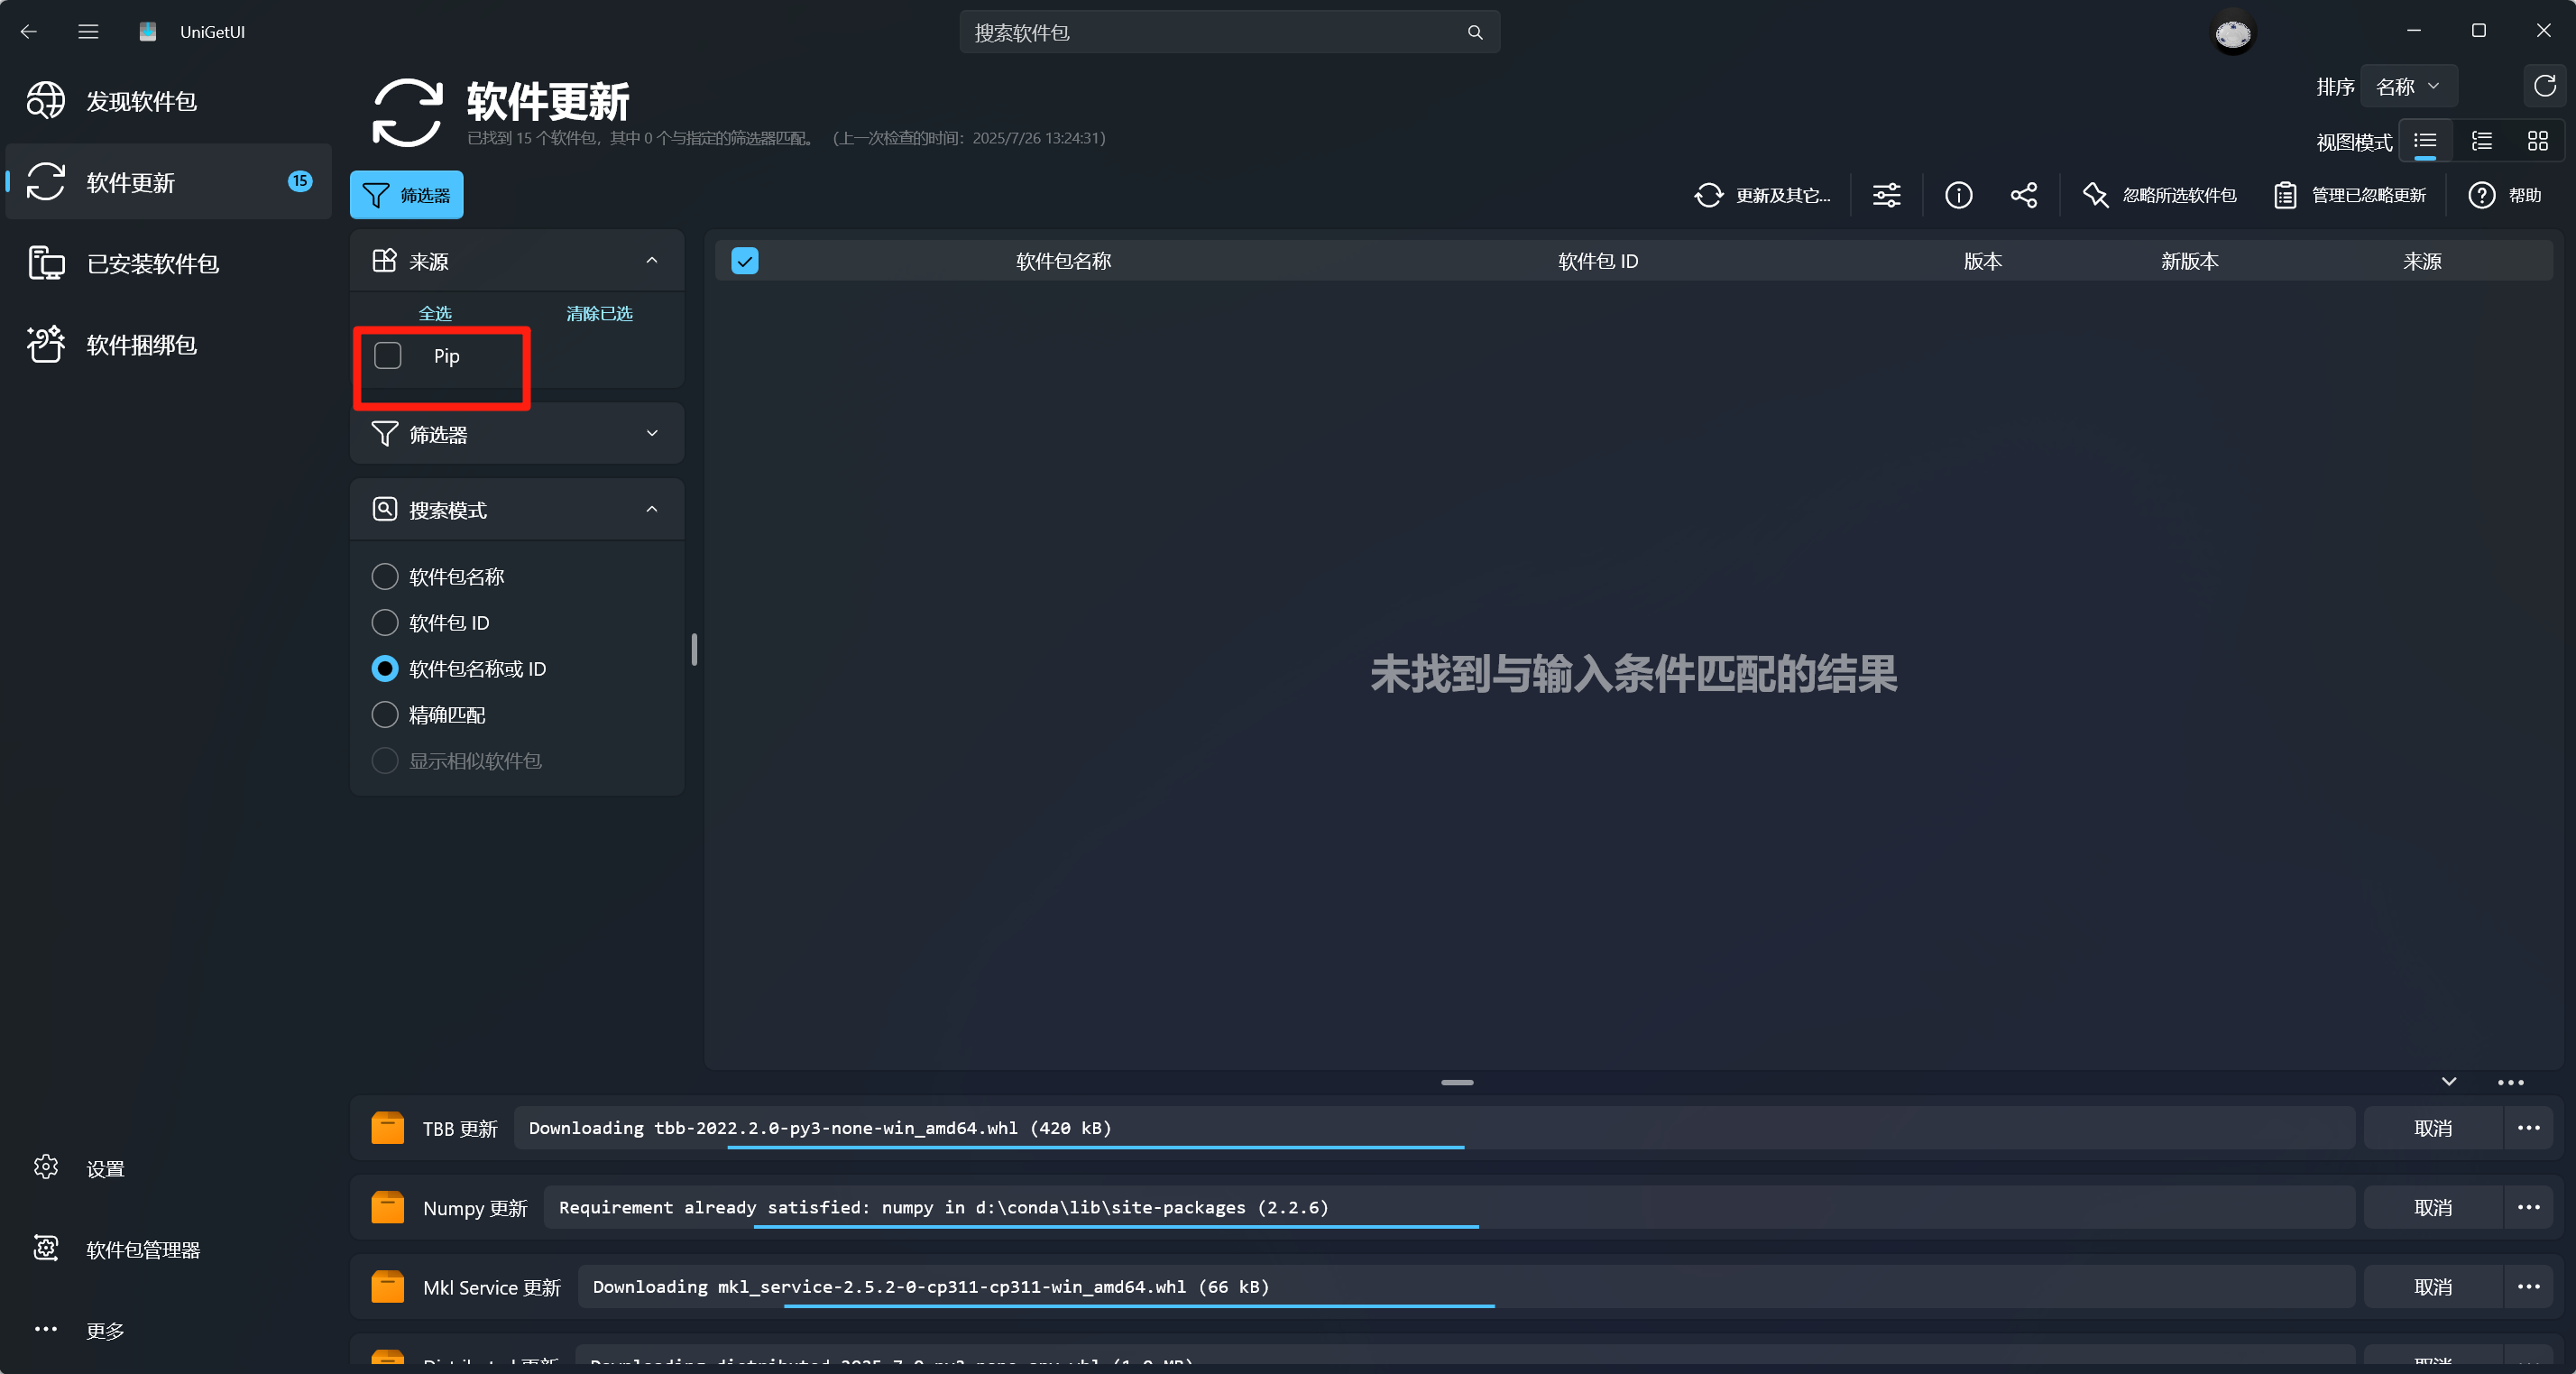Cancel the TBB update download
The image size is (2576, 1374).
point(2432,1128)
